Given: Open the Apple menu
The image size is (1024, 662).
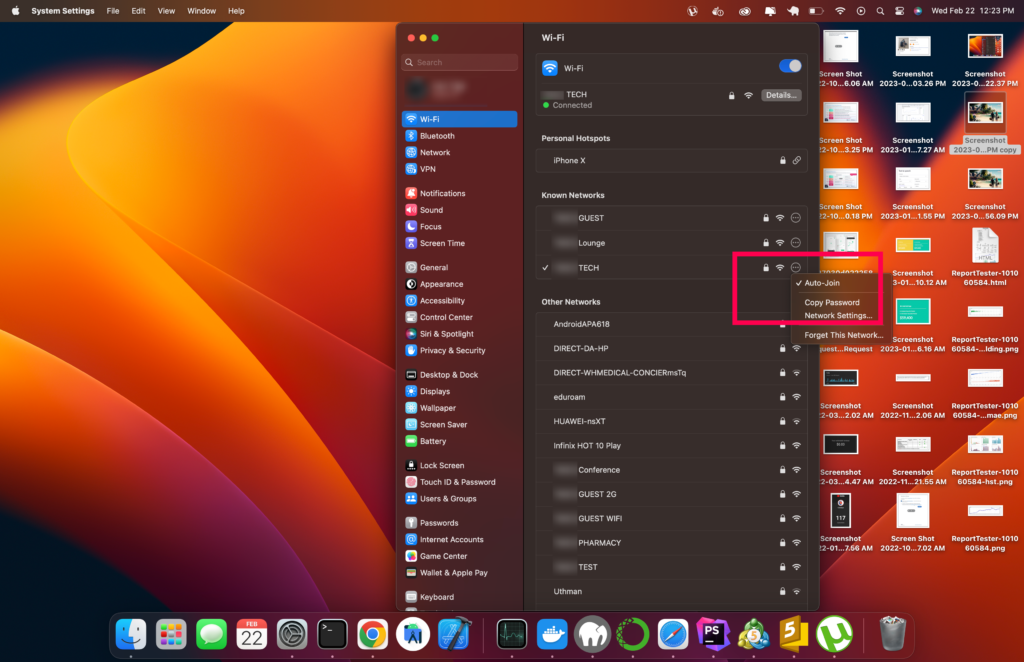Looking at the screenshot, I should click(x=16, y=10).
